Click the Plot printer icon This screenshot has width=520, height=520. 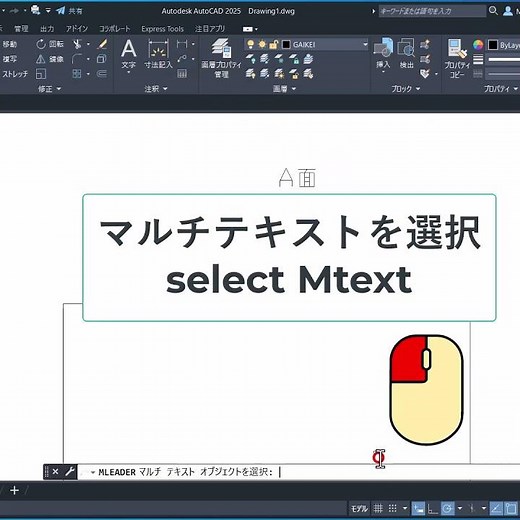click(35, 10)
